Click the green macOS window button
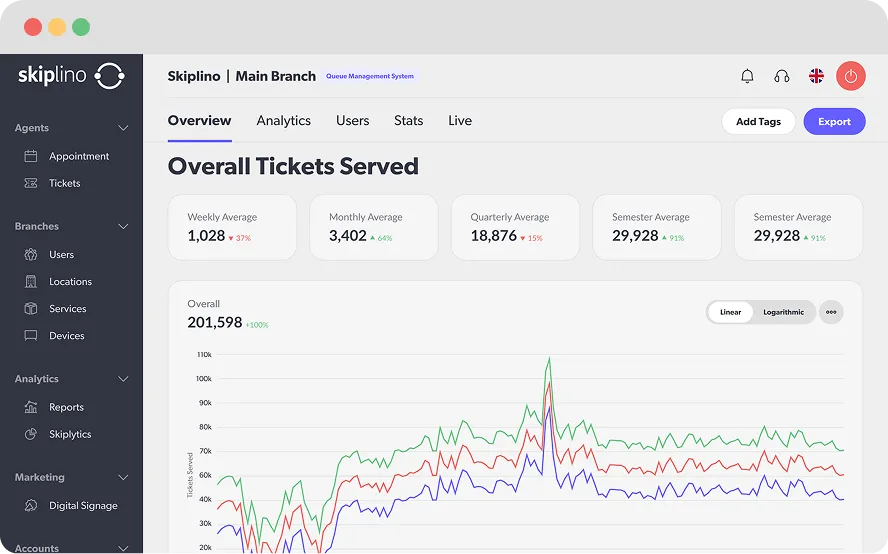Screen dimensions: 888x554 81,27
